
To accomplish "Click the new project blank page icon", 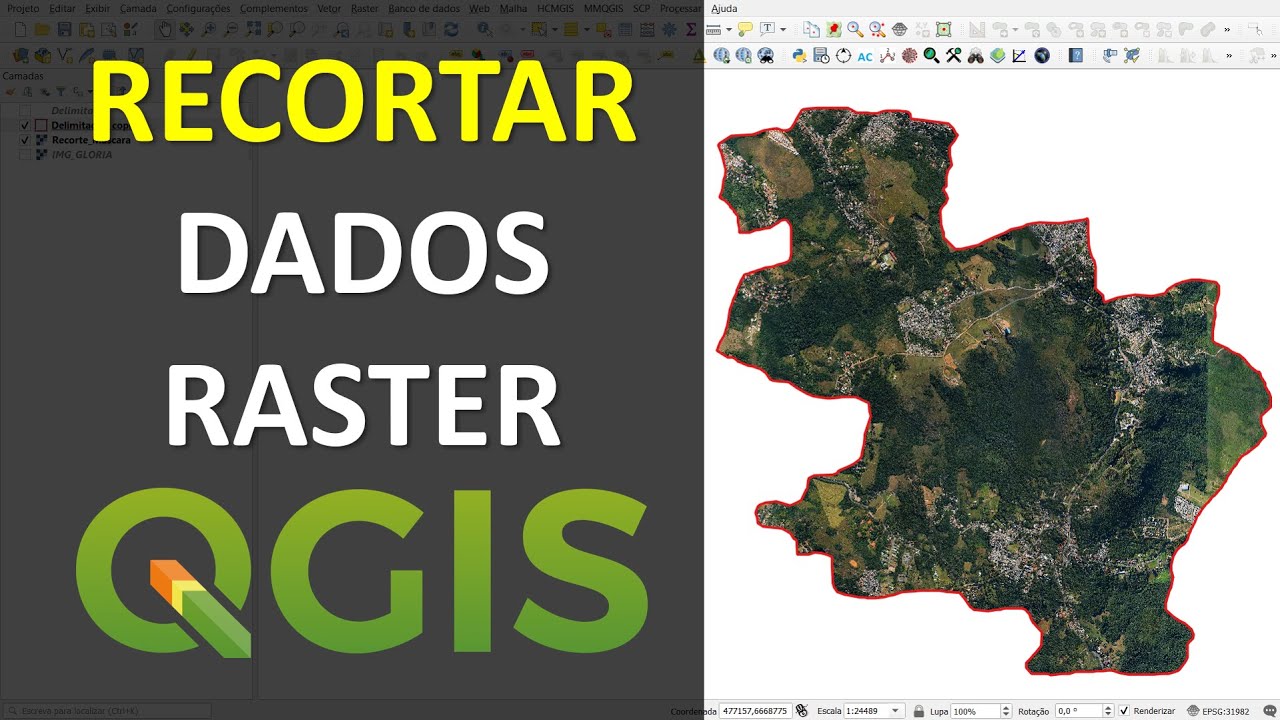I will (x=20, y=30).
